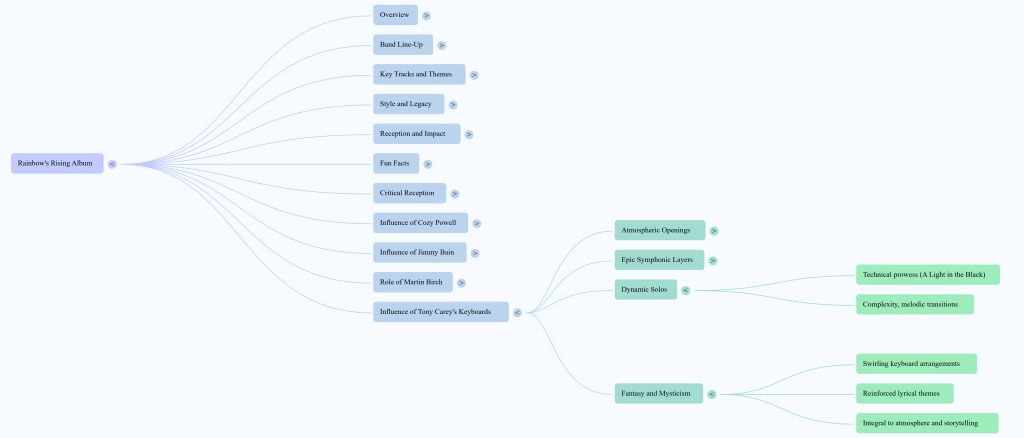This screenshot has width=1024, height=438.
Task: Expand the Reception and Impact arrow
Action: click(x=469, y=134)
